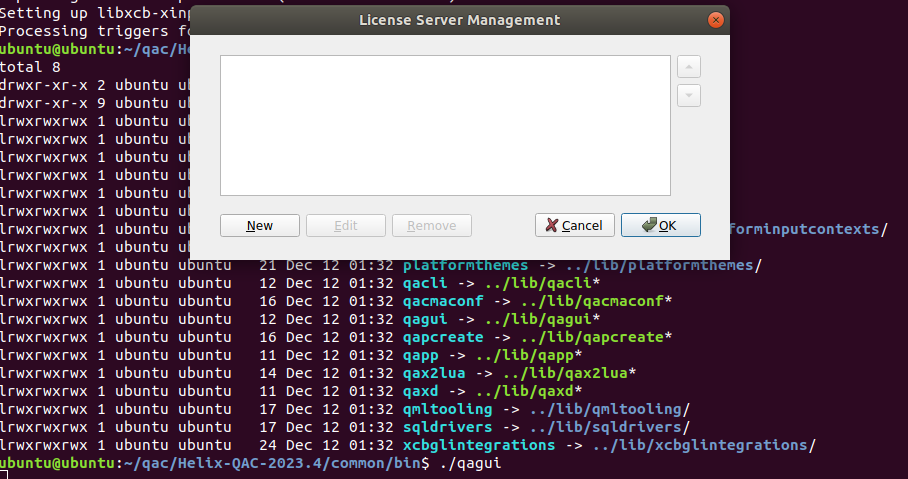Click the greyed-out Edit button
Image resolution: width=908 pixels, height=479 pixels.
(345, 226)
